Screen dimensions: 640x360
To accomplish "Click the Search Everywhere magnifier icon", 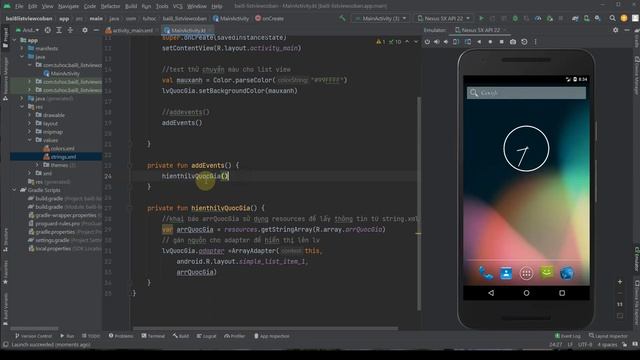I will coord(612,18).
